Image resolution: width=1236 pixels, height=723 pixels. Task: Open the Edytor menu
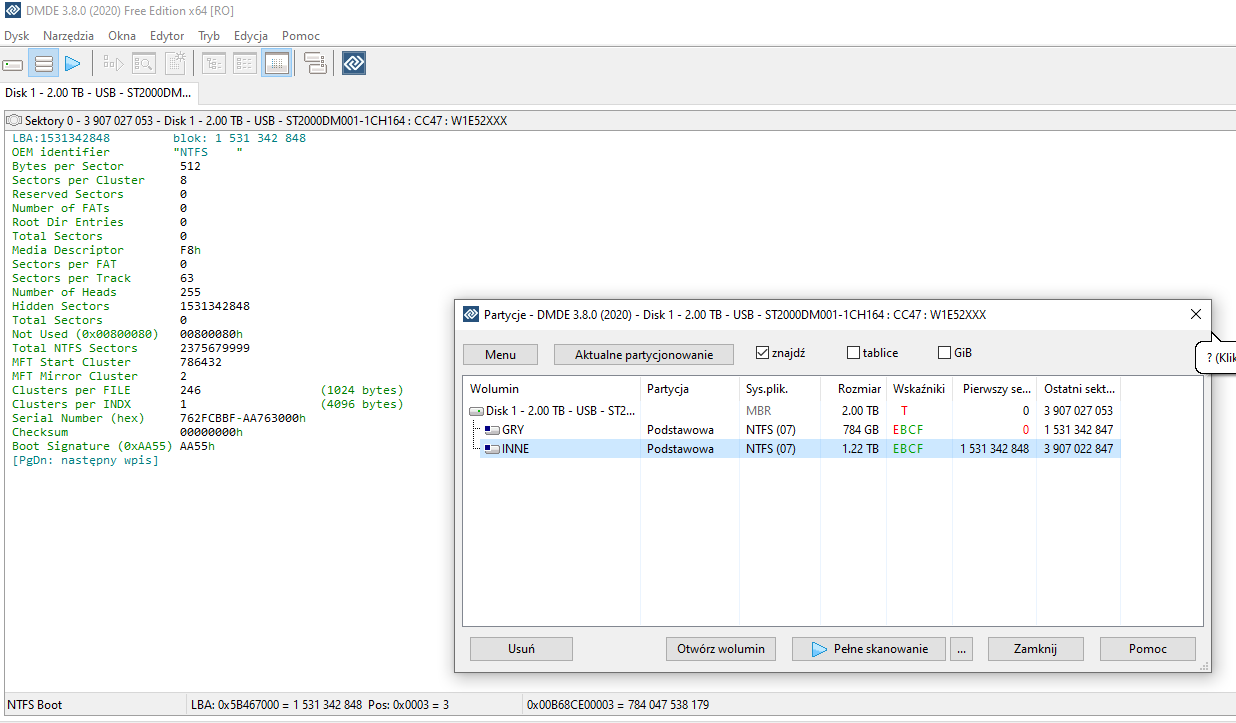167,36
